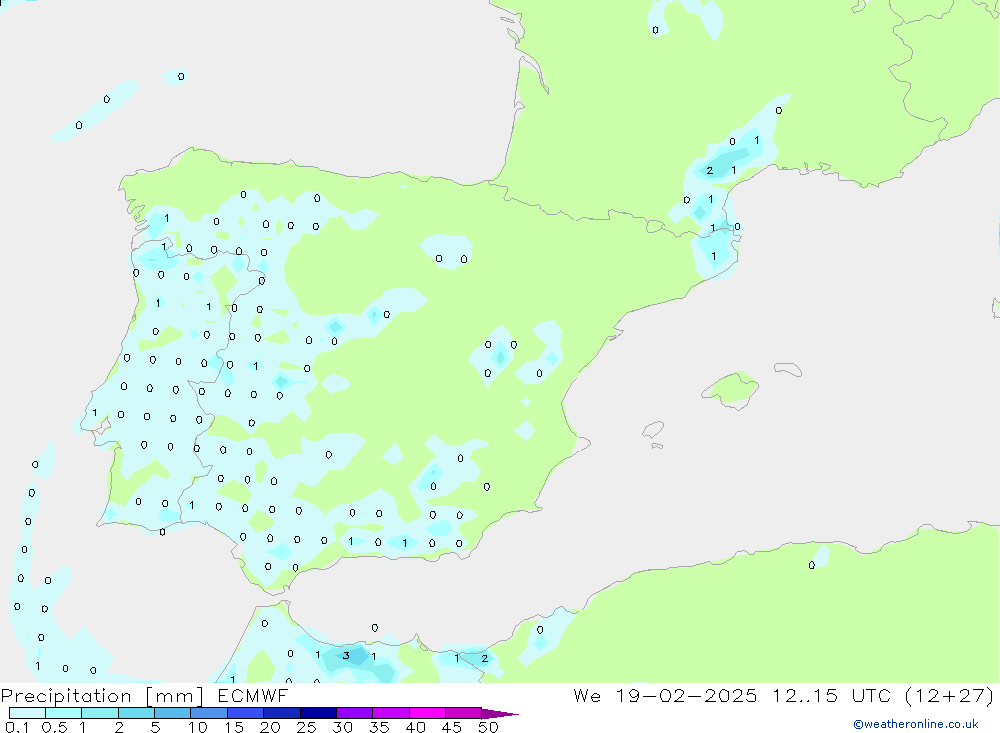Click the '50' label on the legend scale

(487, 727)
